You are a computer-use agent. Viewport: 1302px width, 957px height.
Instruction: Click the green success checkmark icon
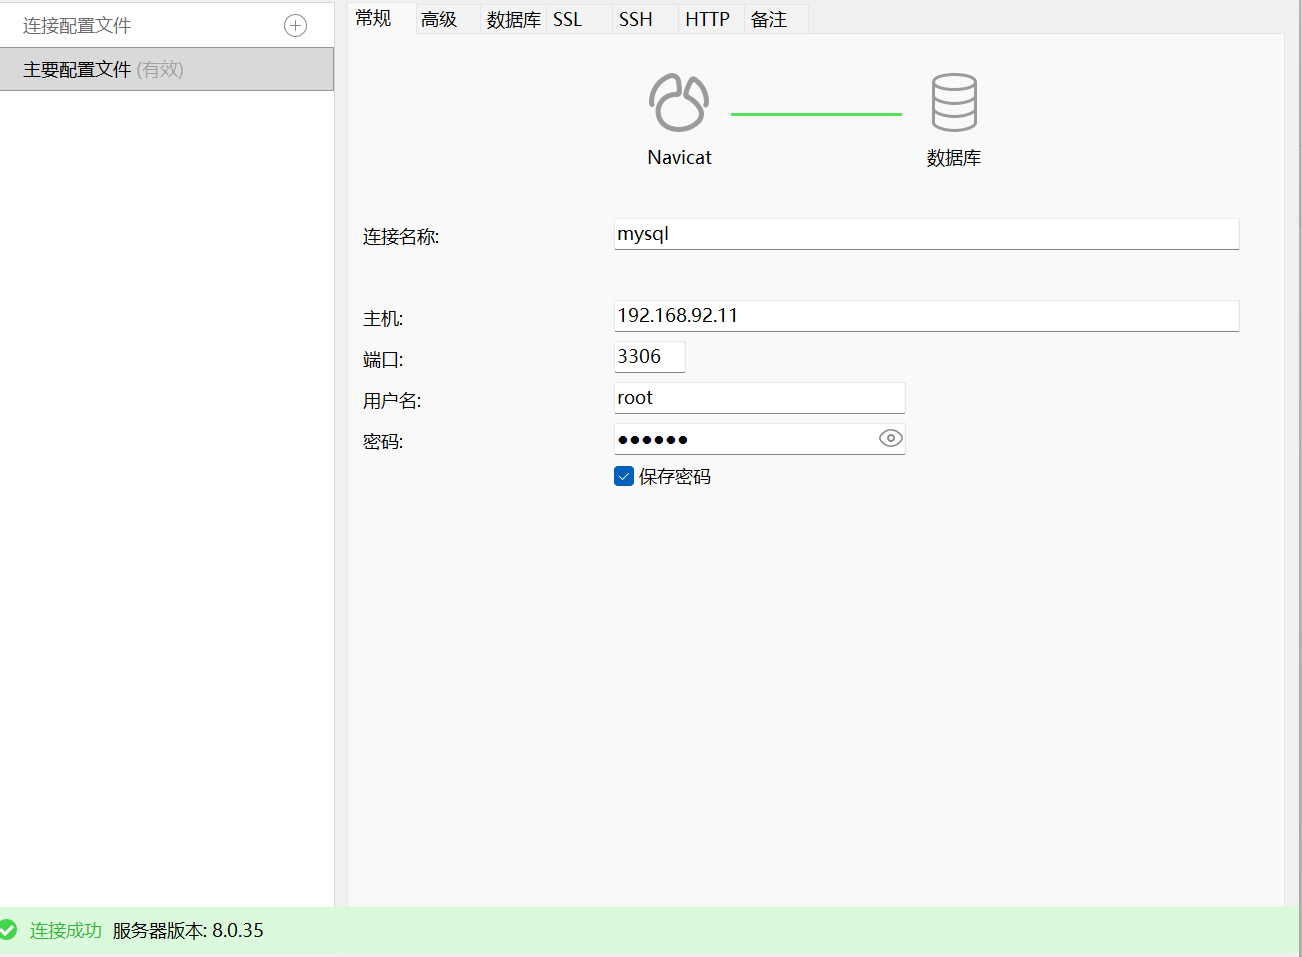click(8, 930)
